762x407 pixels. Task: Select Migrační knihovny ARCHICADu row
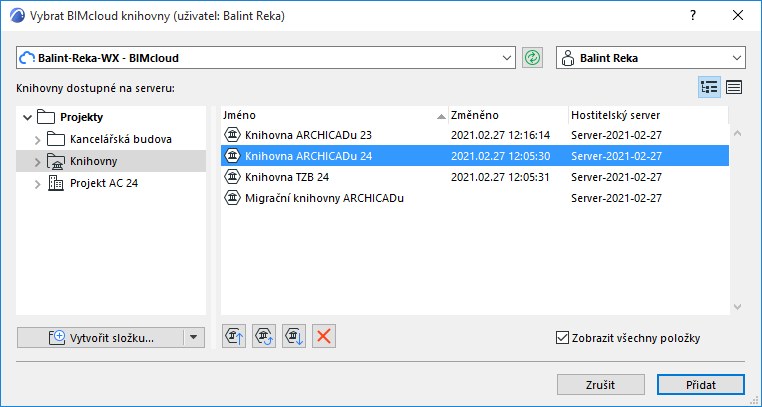tap(475, 198)
